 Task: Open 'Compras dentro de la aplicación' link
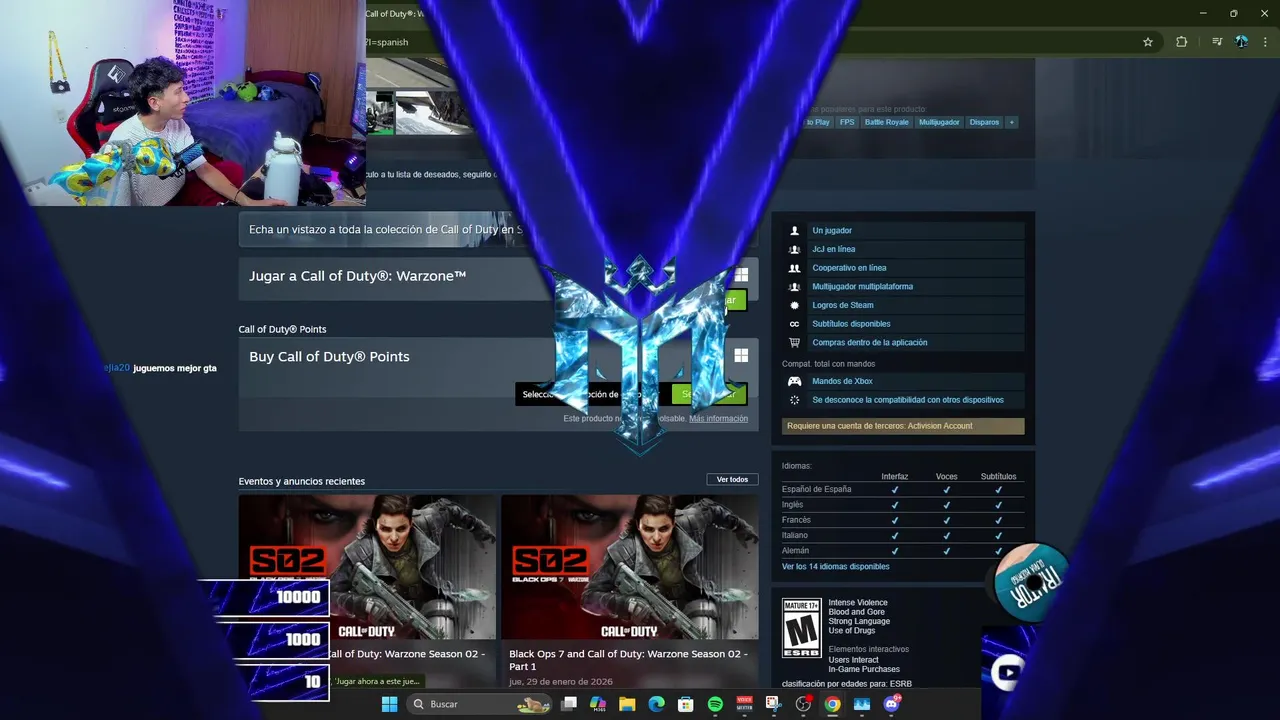click(869, 342)
